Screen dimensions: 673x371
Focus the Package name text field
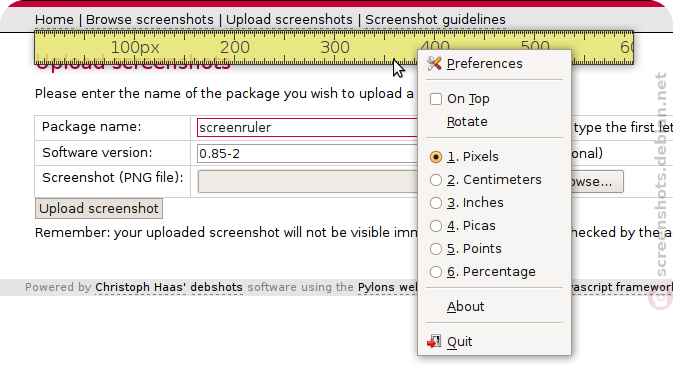(307, 128)
